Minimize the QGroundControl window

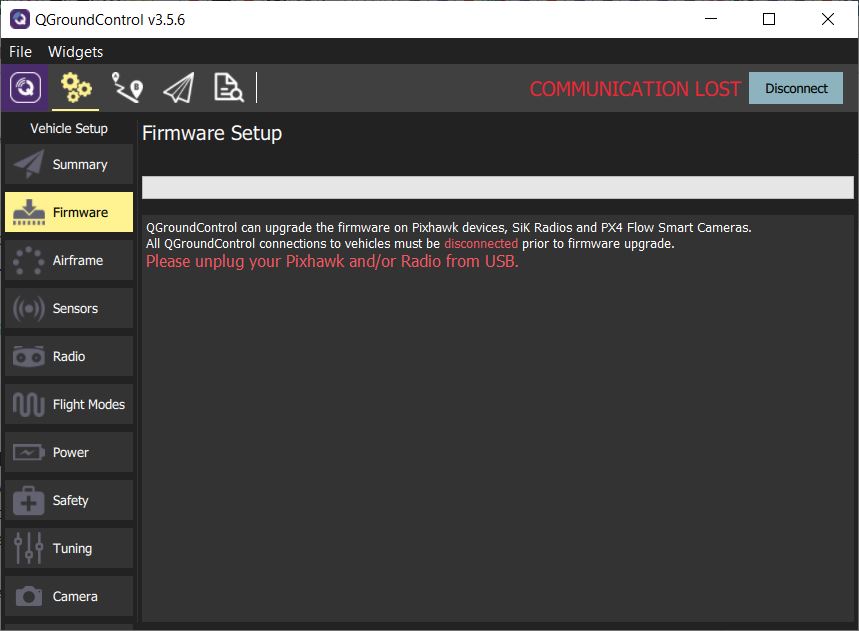click(x=711, y=19)
